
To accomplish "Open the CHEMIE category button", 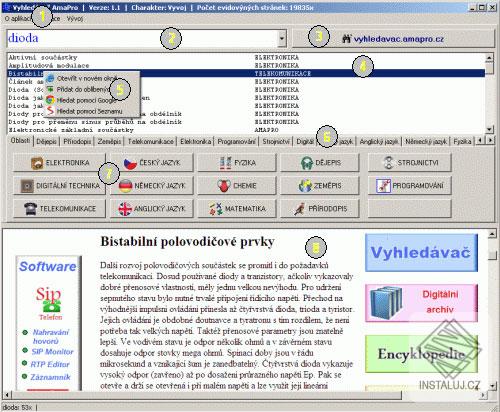I will coord(237,186).
